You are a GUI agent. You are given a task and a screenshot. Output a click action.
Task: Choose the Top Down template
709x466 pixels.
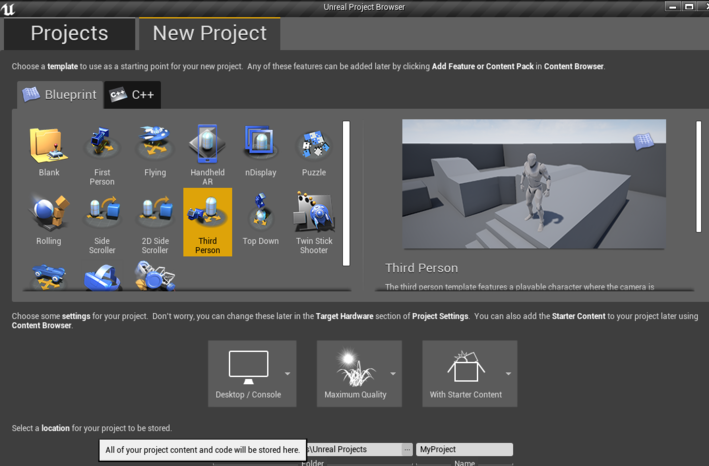260,221
